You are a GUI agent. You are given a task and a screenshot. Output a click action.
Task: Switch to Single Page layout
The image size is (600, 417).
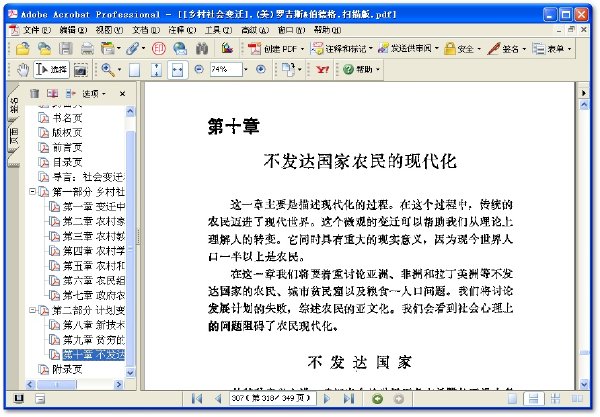(x=512, y=399)
